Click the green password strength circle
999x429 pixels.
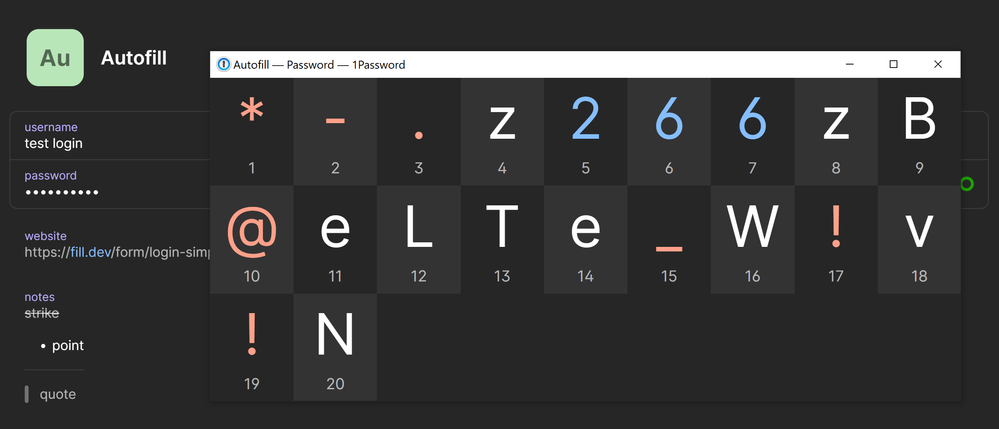tap(966, 184)
